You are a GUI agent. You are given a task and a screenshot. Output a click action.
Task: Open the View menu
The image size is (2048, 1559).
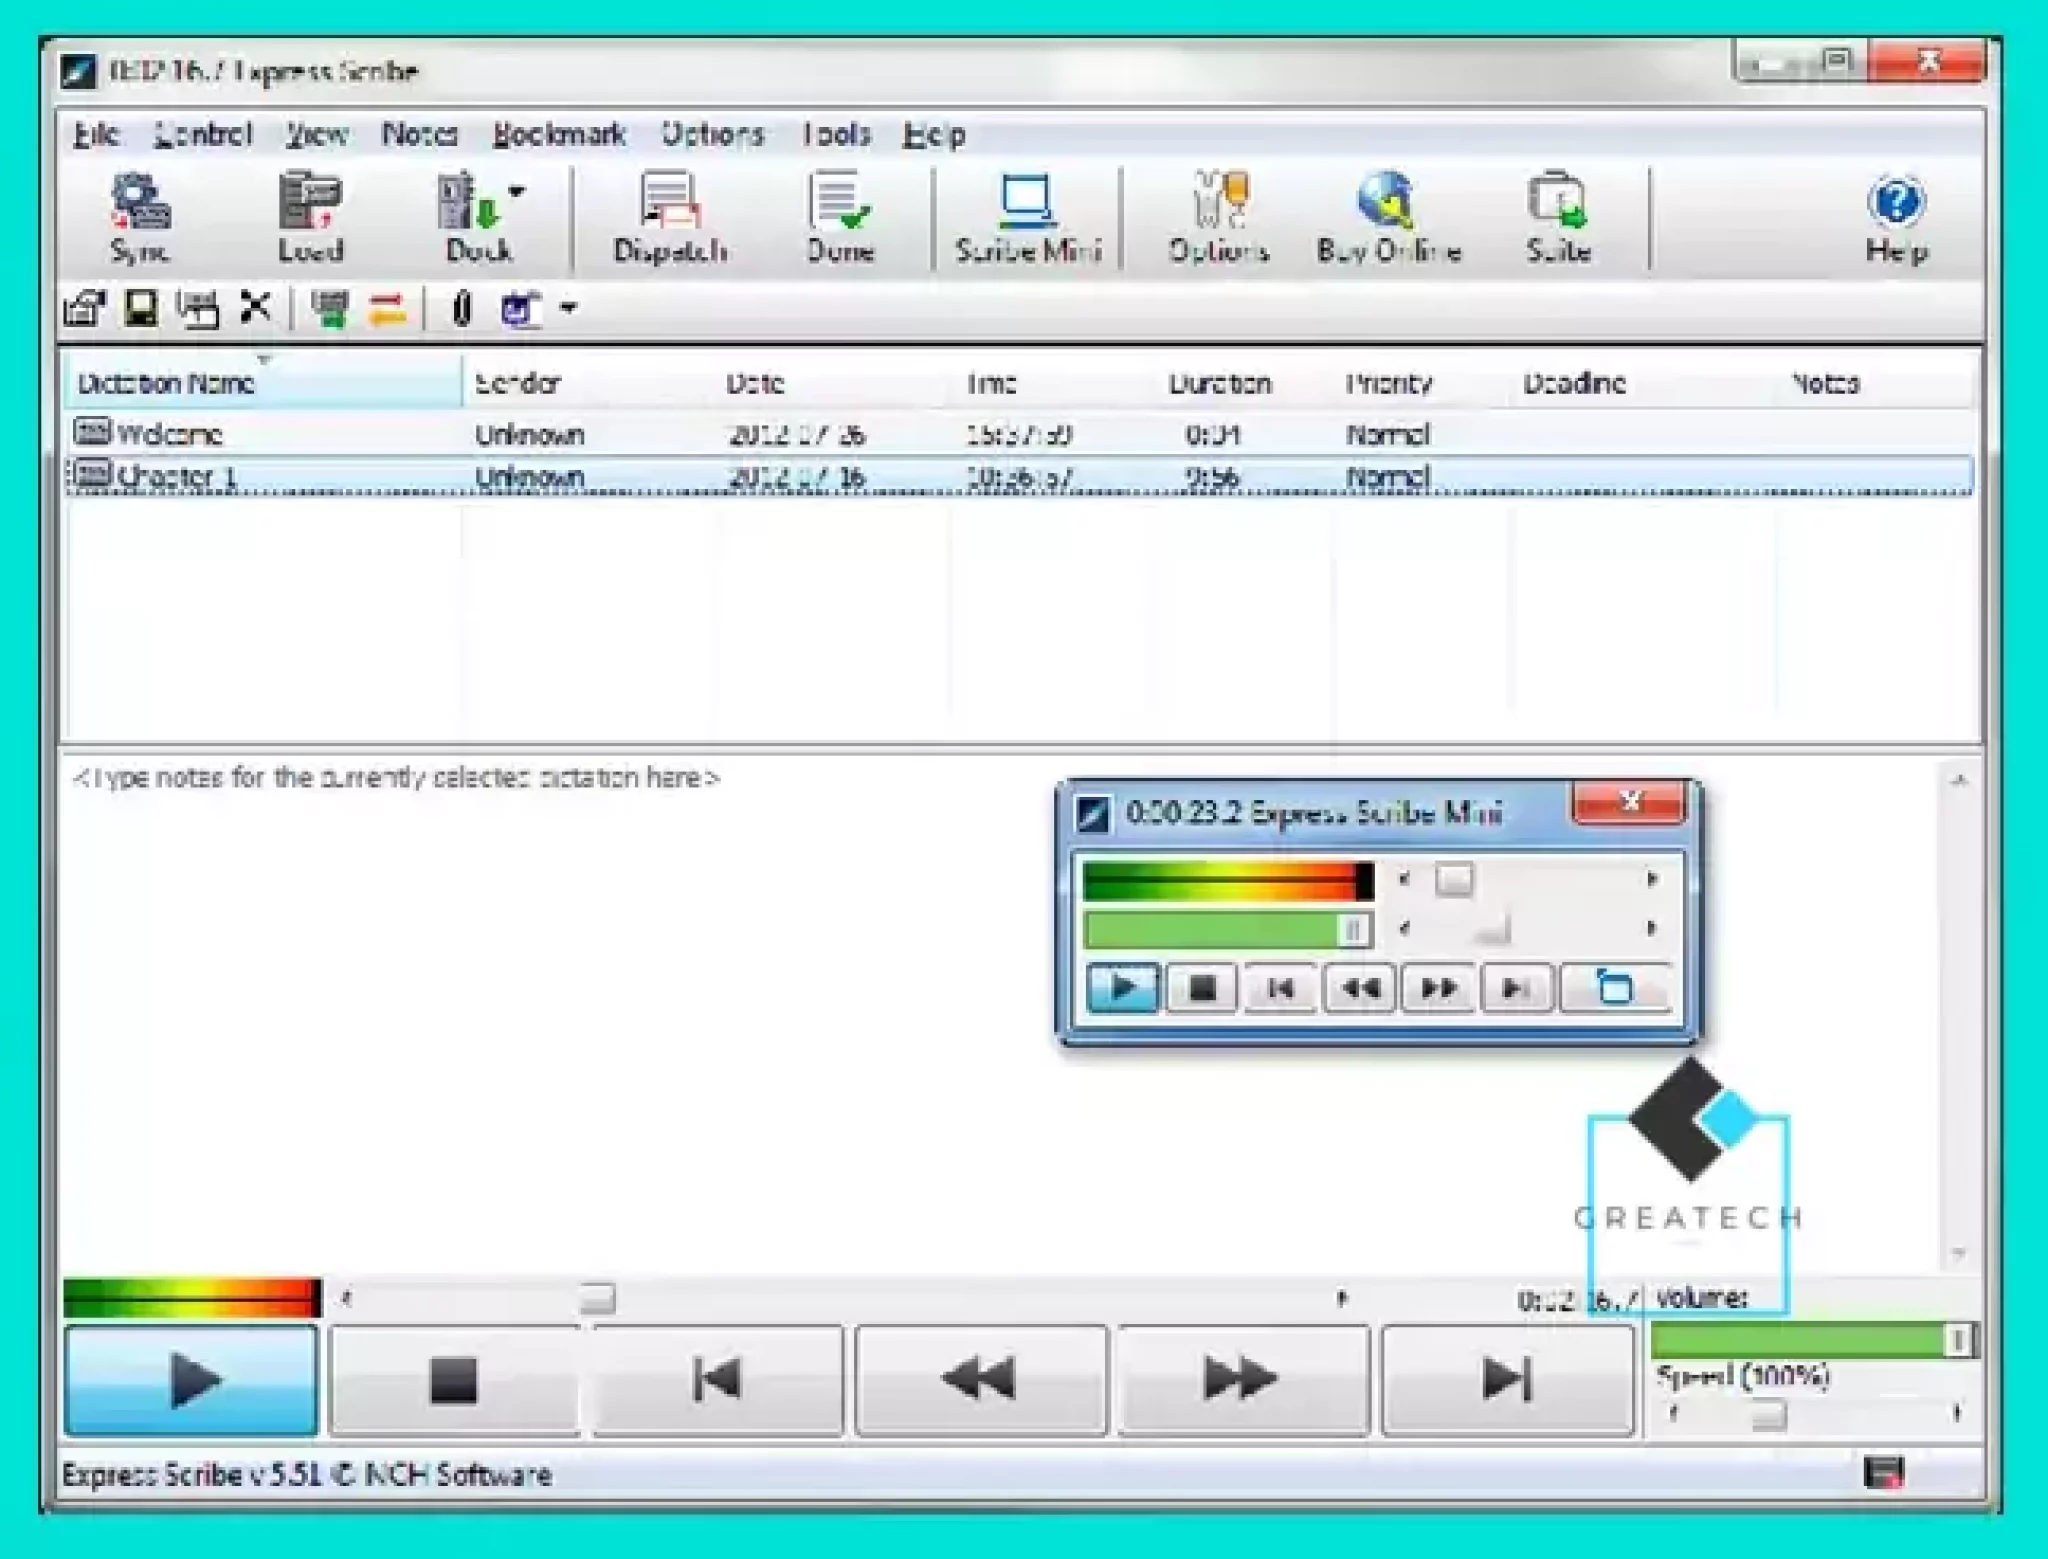coord(316,134)
